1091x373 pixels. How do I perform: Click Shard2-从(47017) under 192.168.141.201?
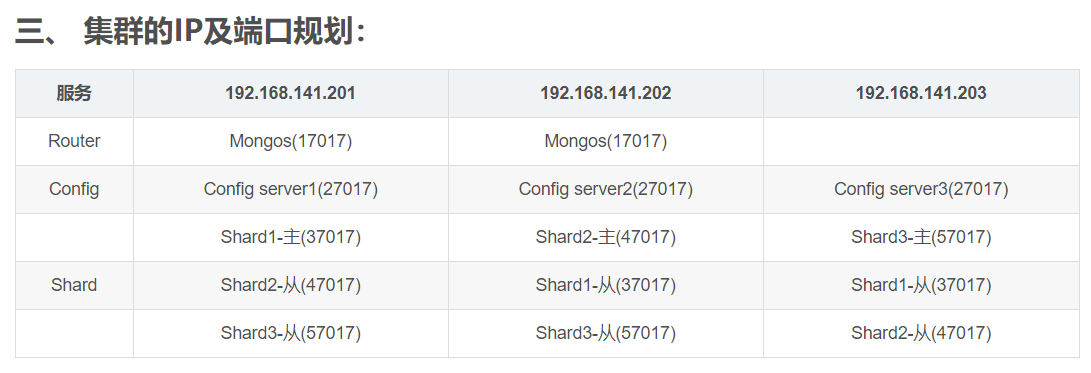[291, 285]
